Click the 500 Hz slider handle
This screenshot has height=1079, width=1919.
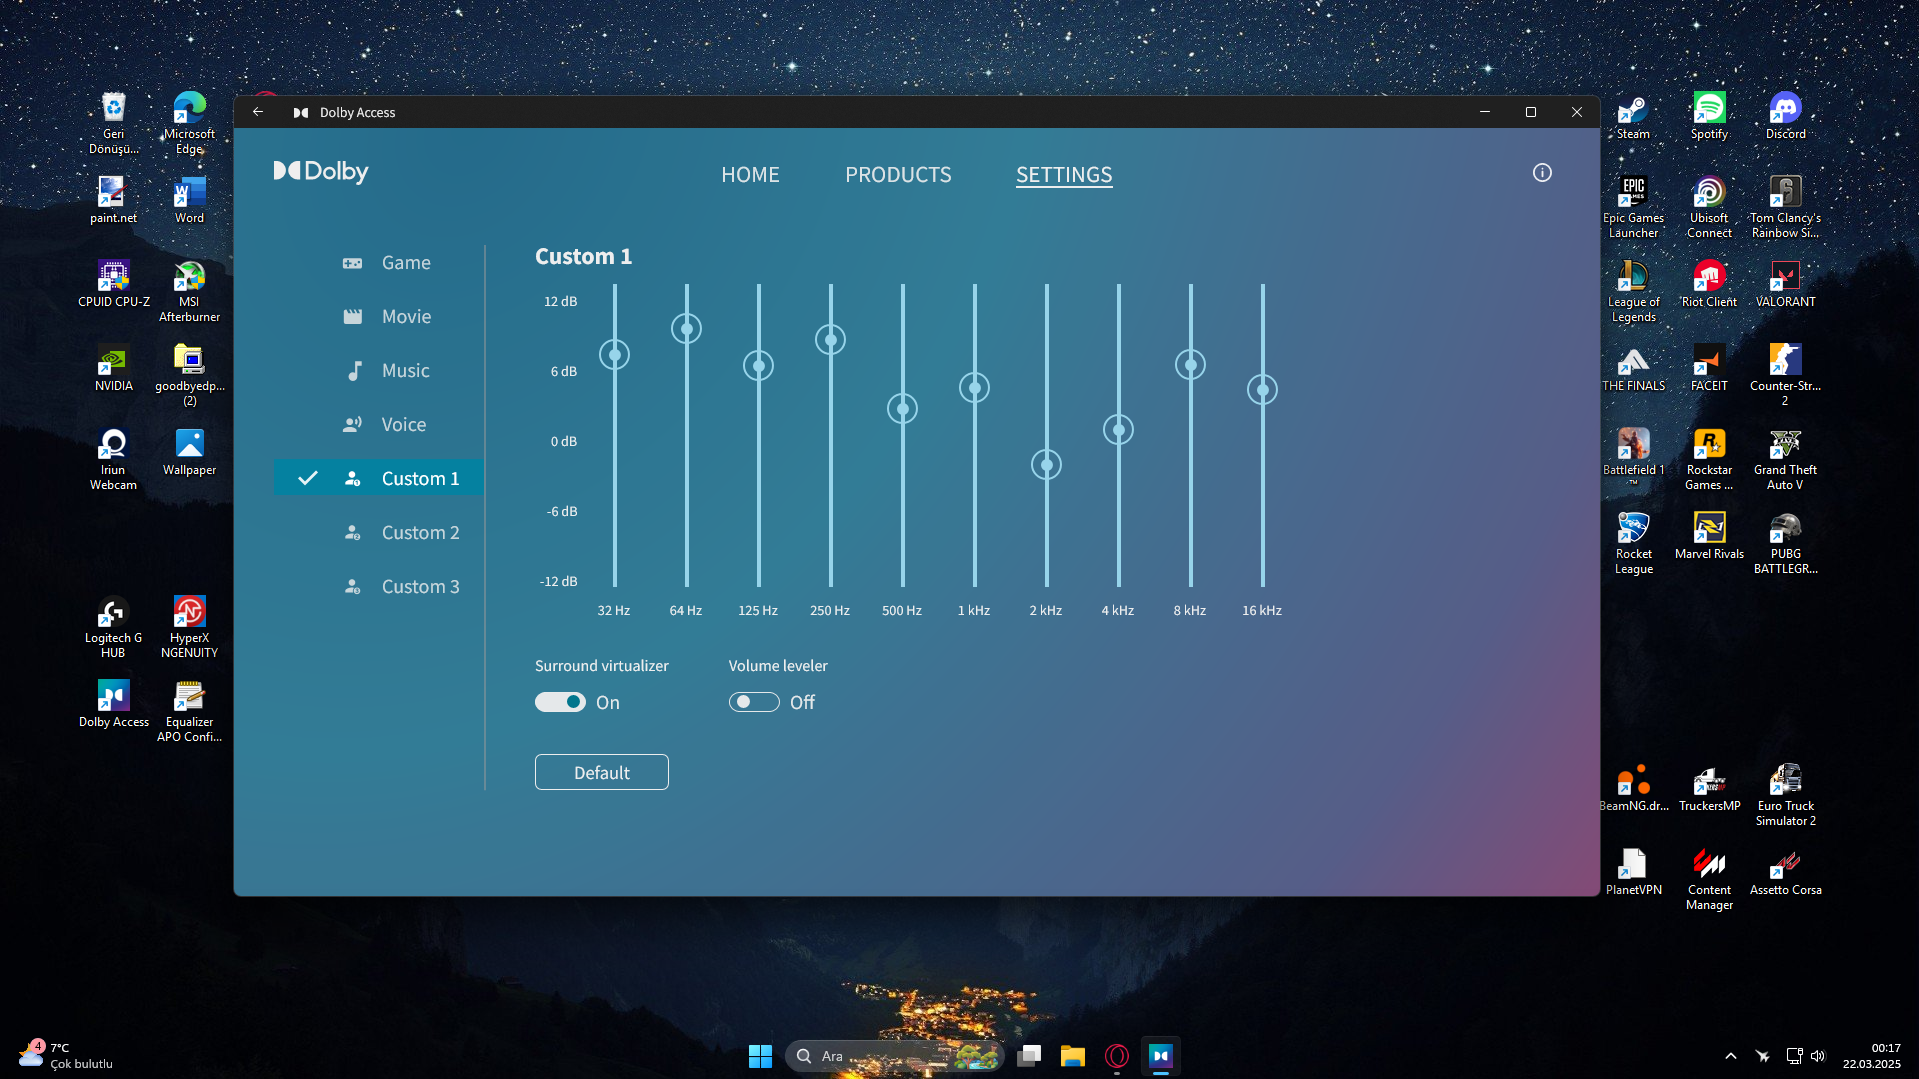[x=902, y=409]
